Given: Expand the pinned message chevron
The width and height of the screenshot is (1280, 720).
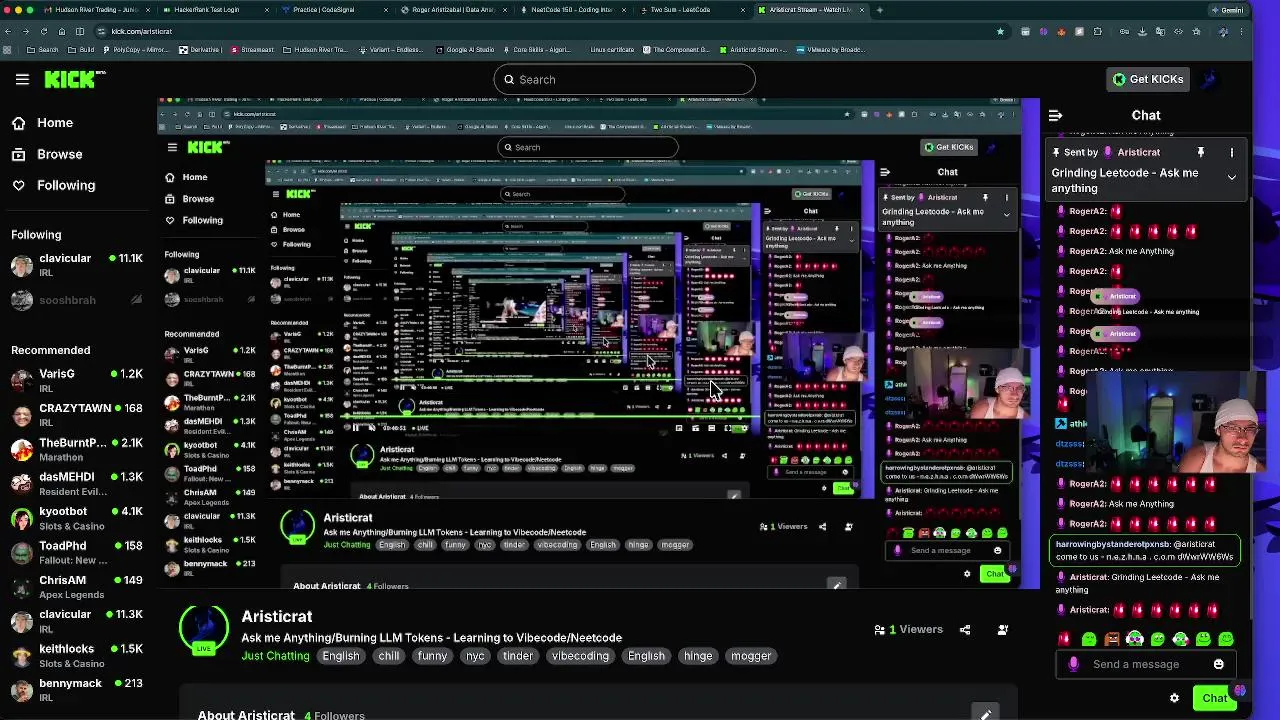Looking at the screenshot, I should pyautogui.click(x=1232, y=177).
